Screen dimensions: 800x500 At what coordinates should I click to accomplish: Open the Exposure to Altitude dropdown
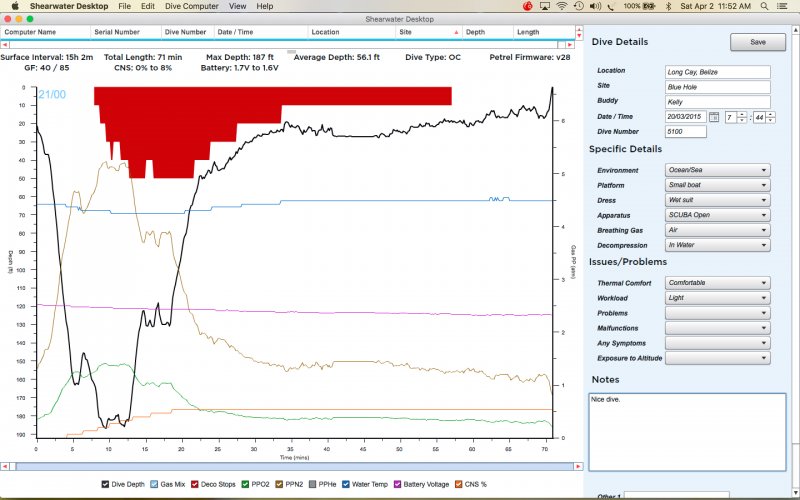[717, 358]
